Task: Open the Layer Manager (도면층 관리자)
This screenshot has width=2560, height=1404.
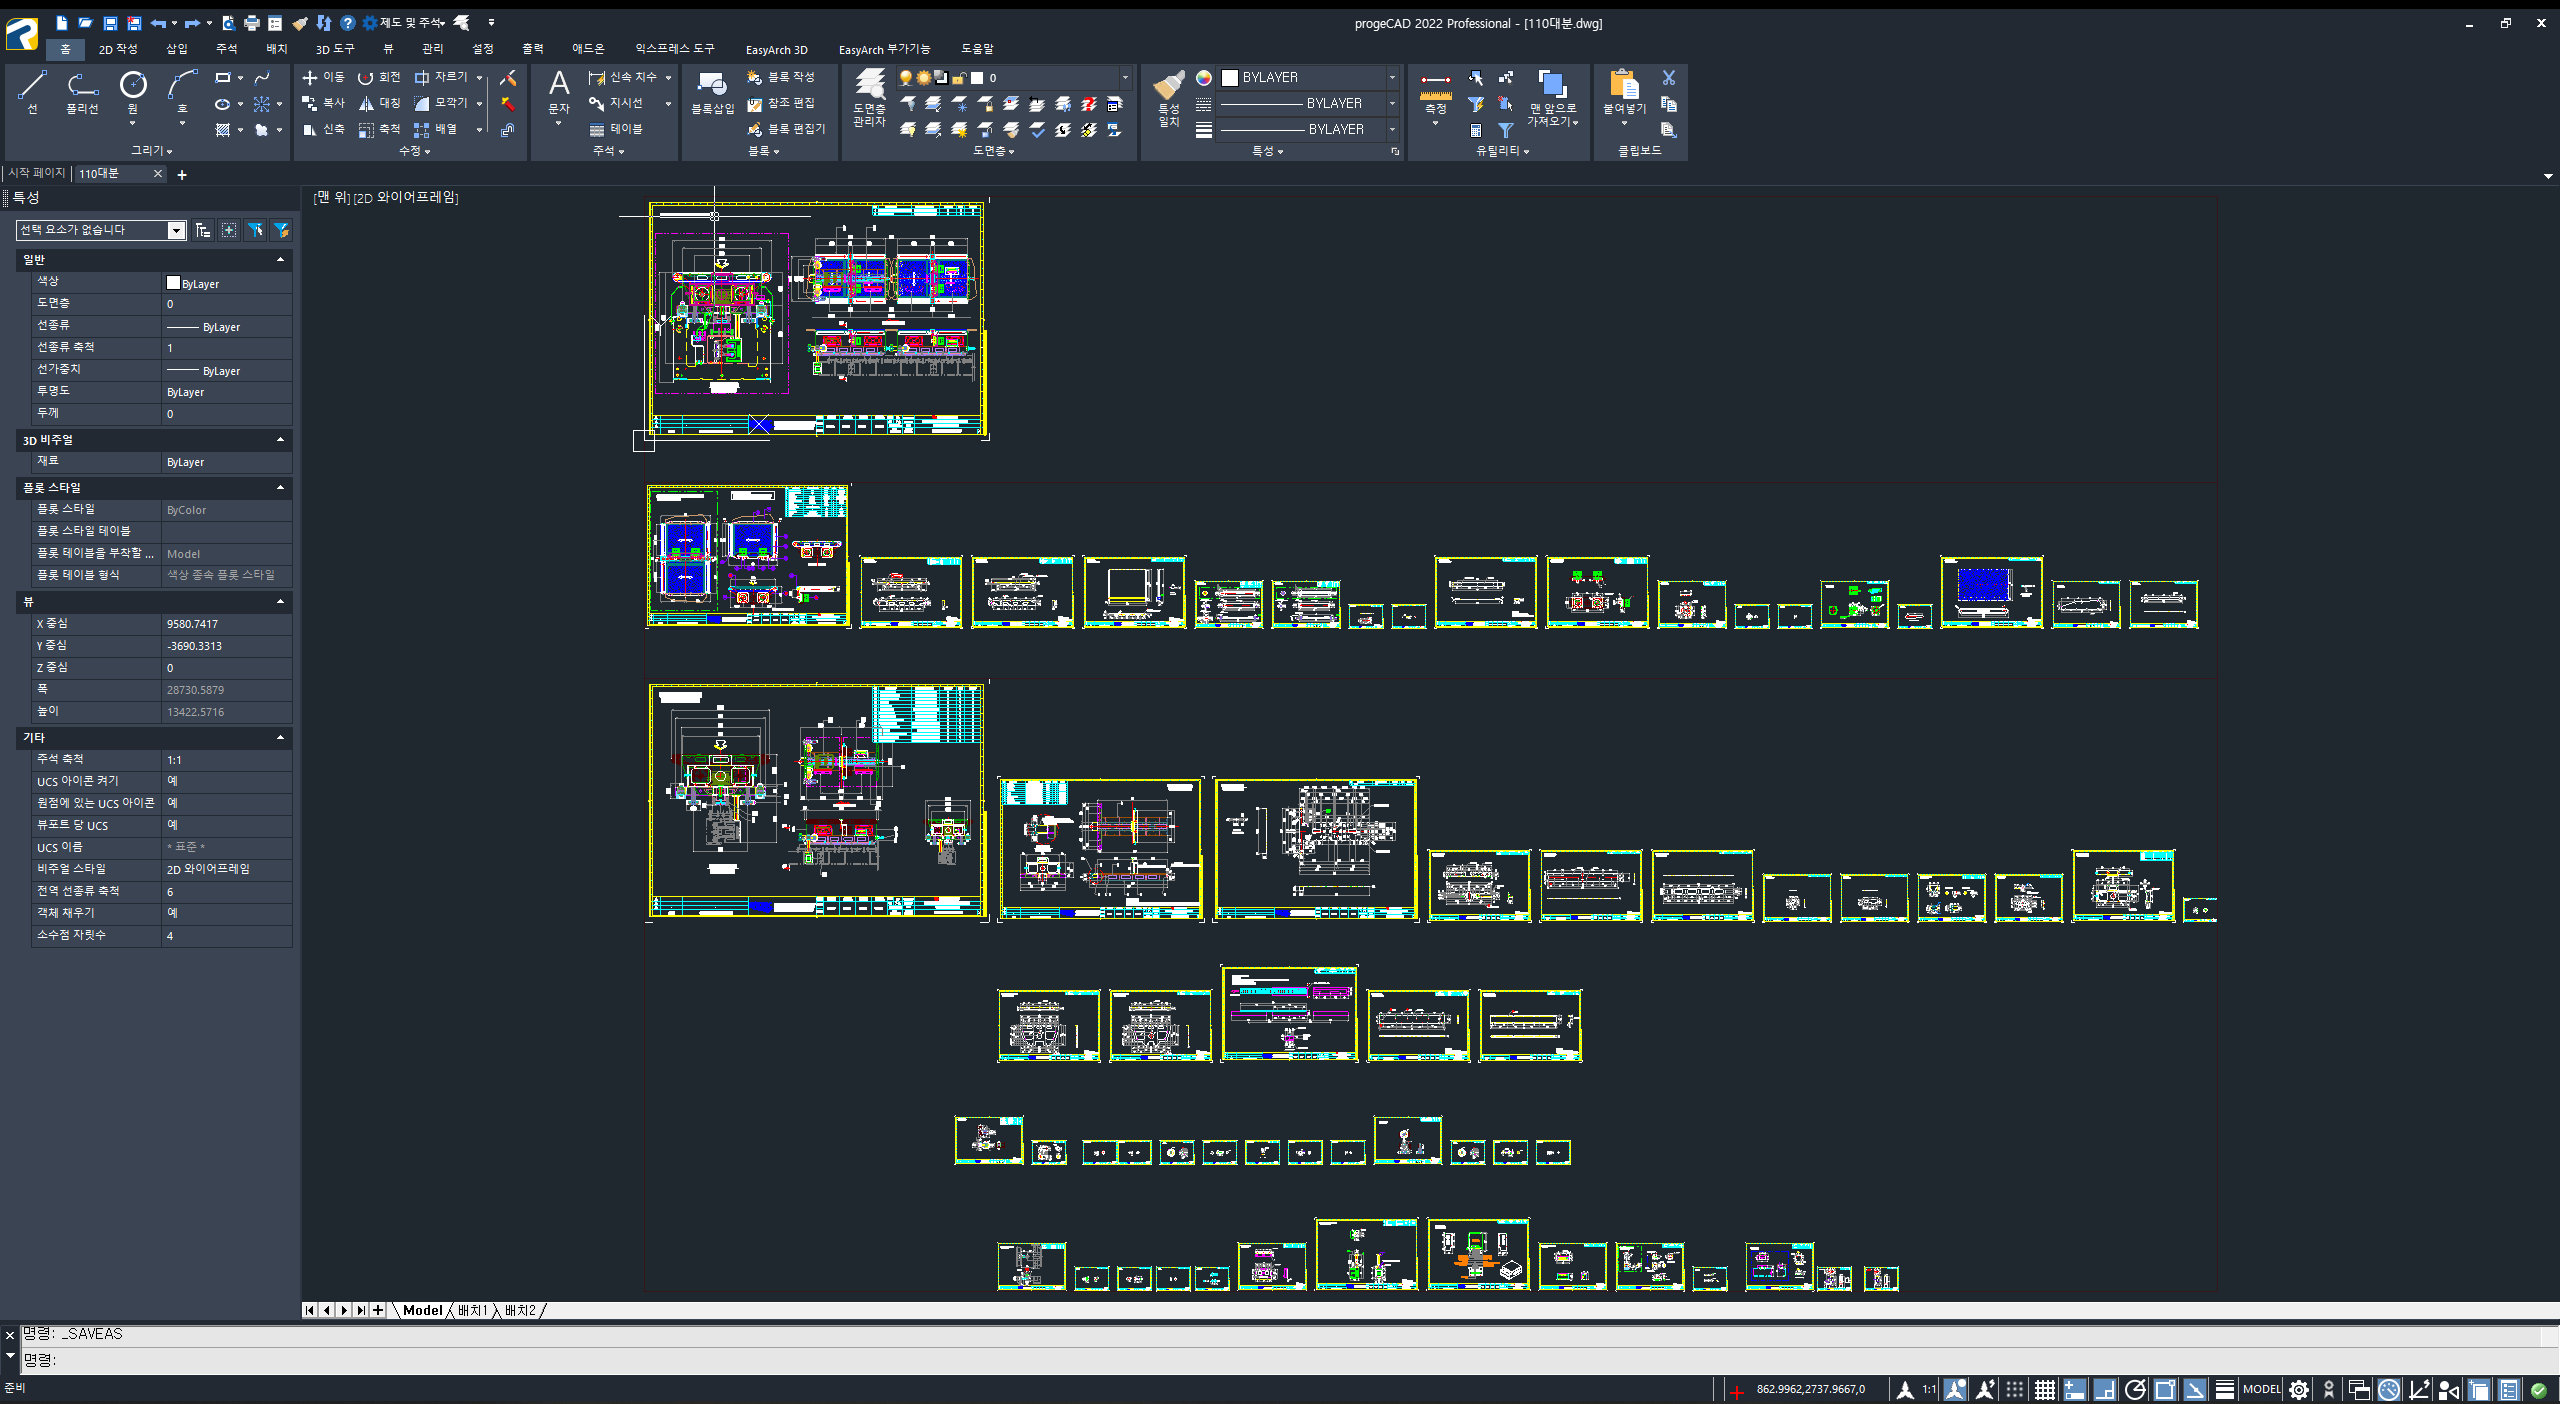Action: click(869, 98)
